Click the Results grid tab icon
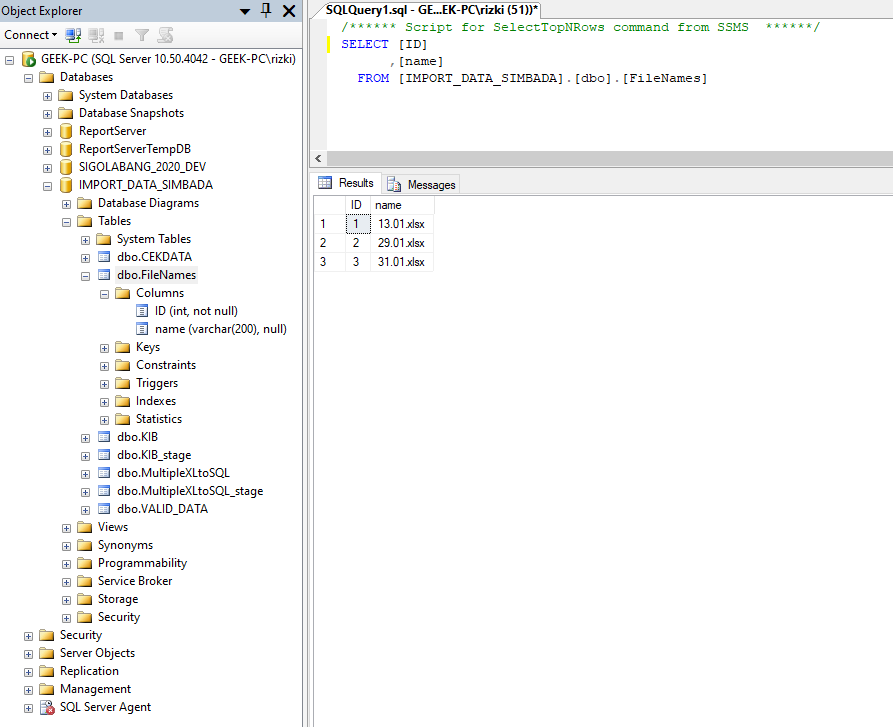893x727 pixels. click(x=325, y=183)
